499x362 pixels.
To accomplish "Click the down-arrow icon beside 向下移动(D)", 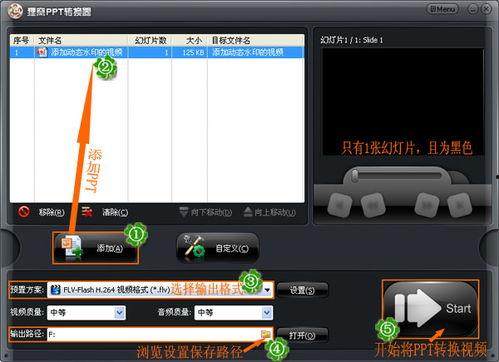I will pyautogui.click(x=184, y=212).
